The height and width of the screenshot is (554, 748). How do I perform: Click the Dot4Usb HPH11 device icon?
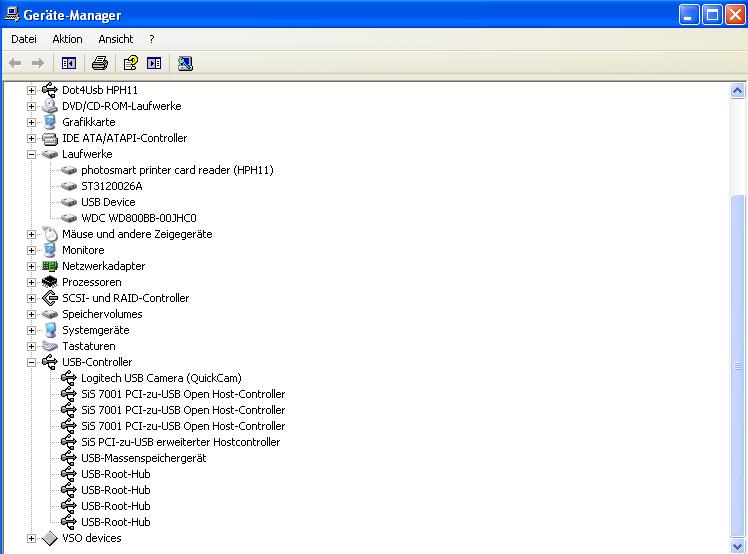50,90
